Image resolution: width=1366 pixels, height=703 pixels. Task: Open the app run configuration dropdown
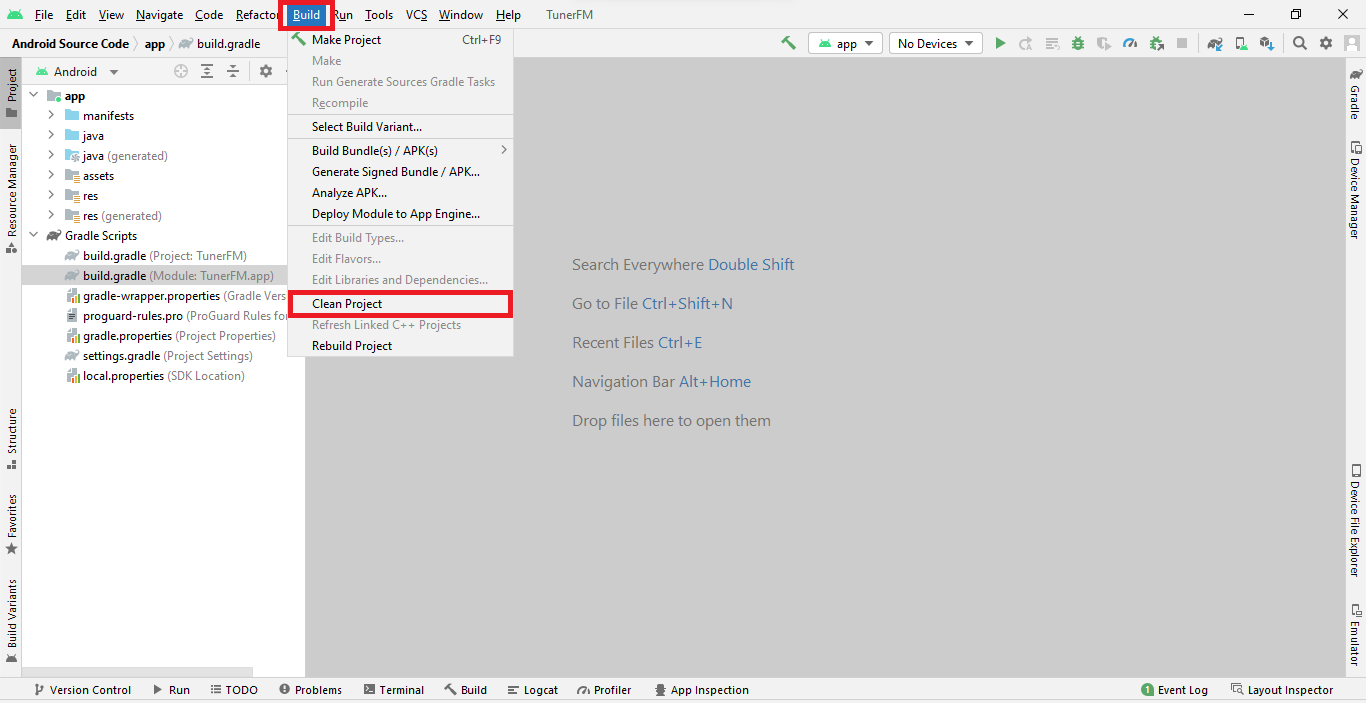846,43
